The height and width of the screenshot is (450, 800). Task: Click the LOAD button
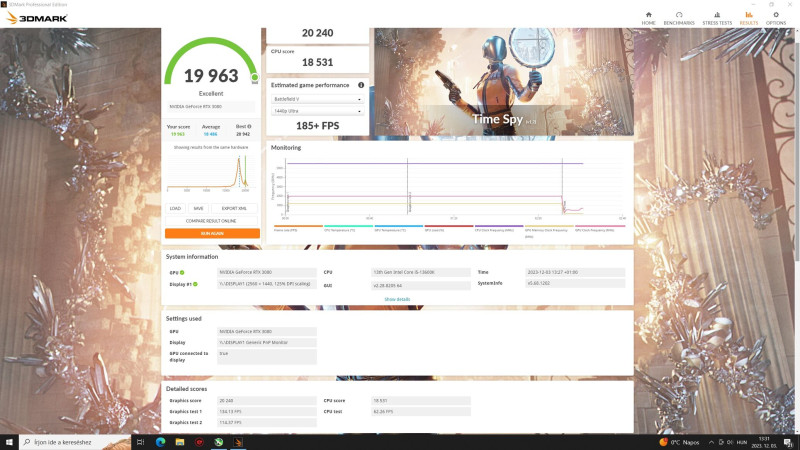coord(175,208)
